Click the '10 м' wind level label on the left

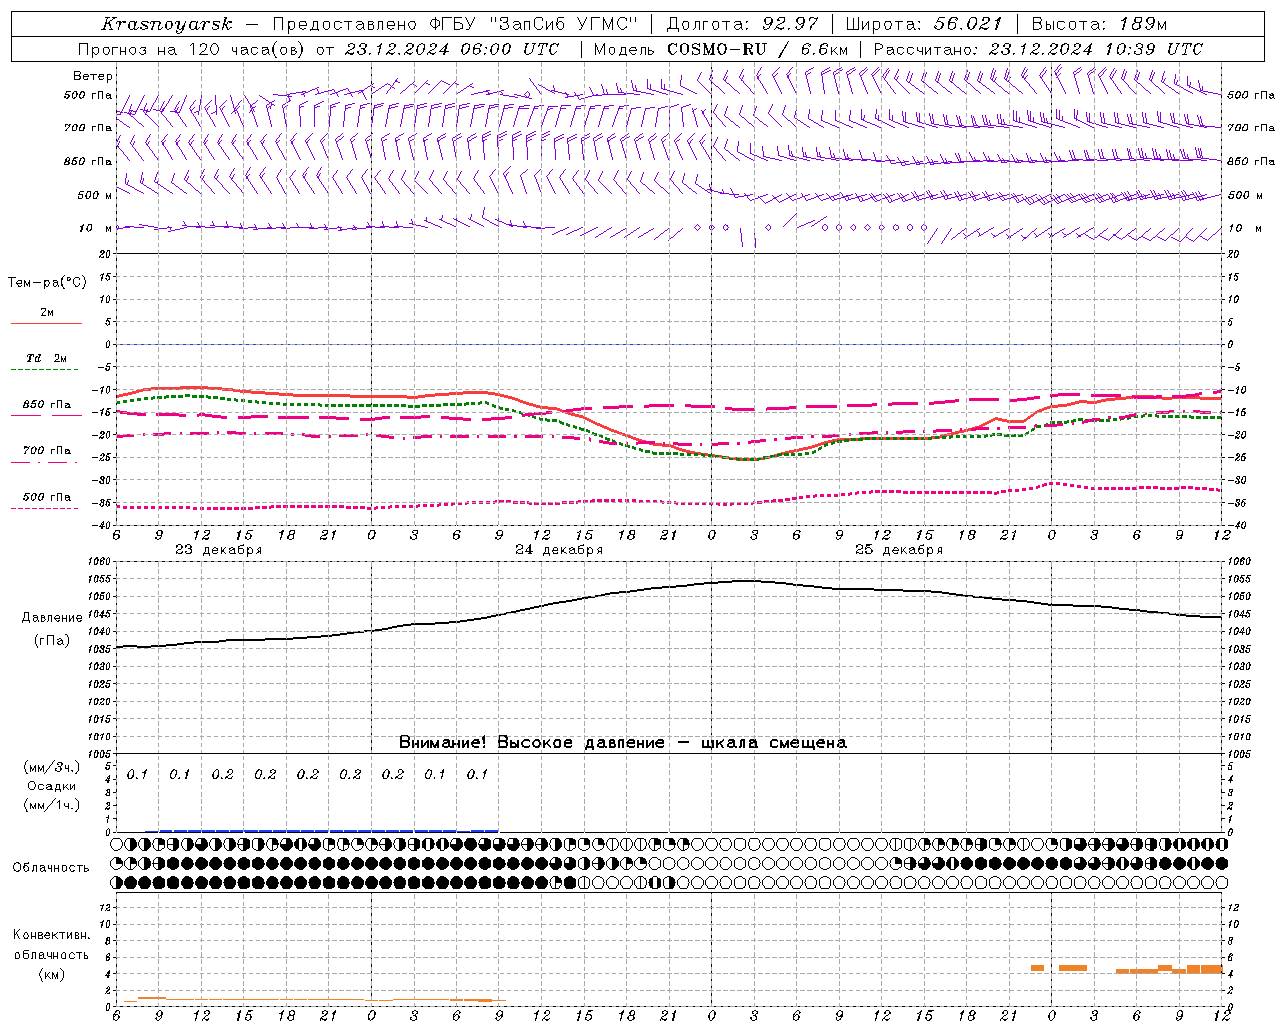(96, 228)
